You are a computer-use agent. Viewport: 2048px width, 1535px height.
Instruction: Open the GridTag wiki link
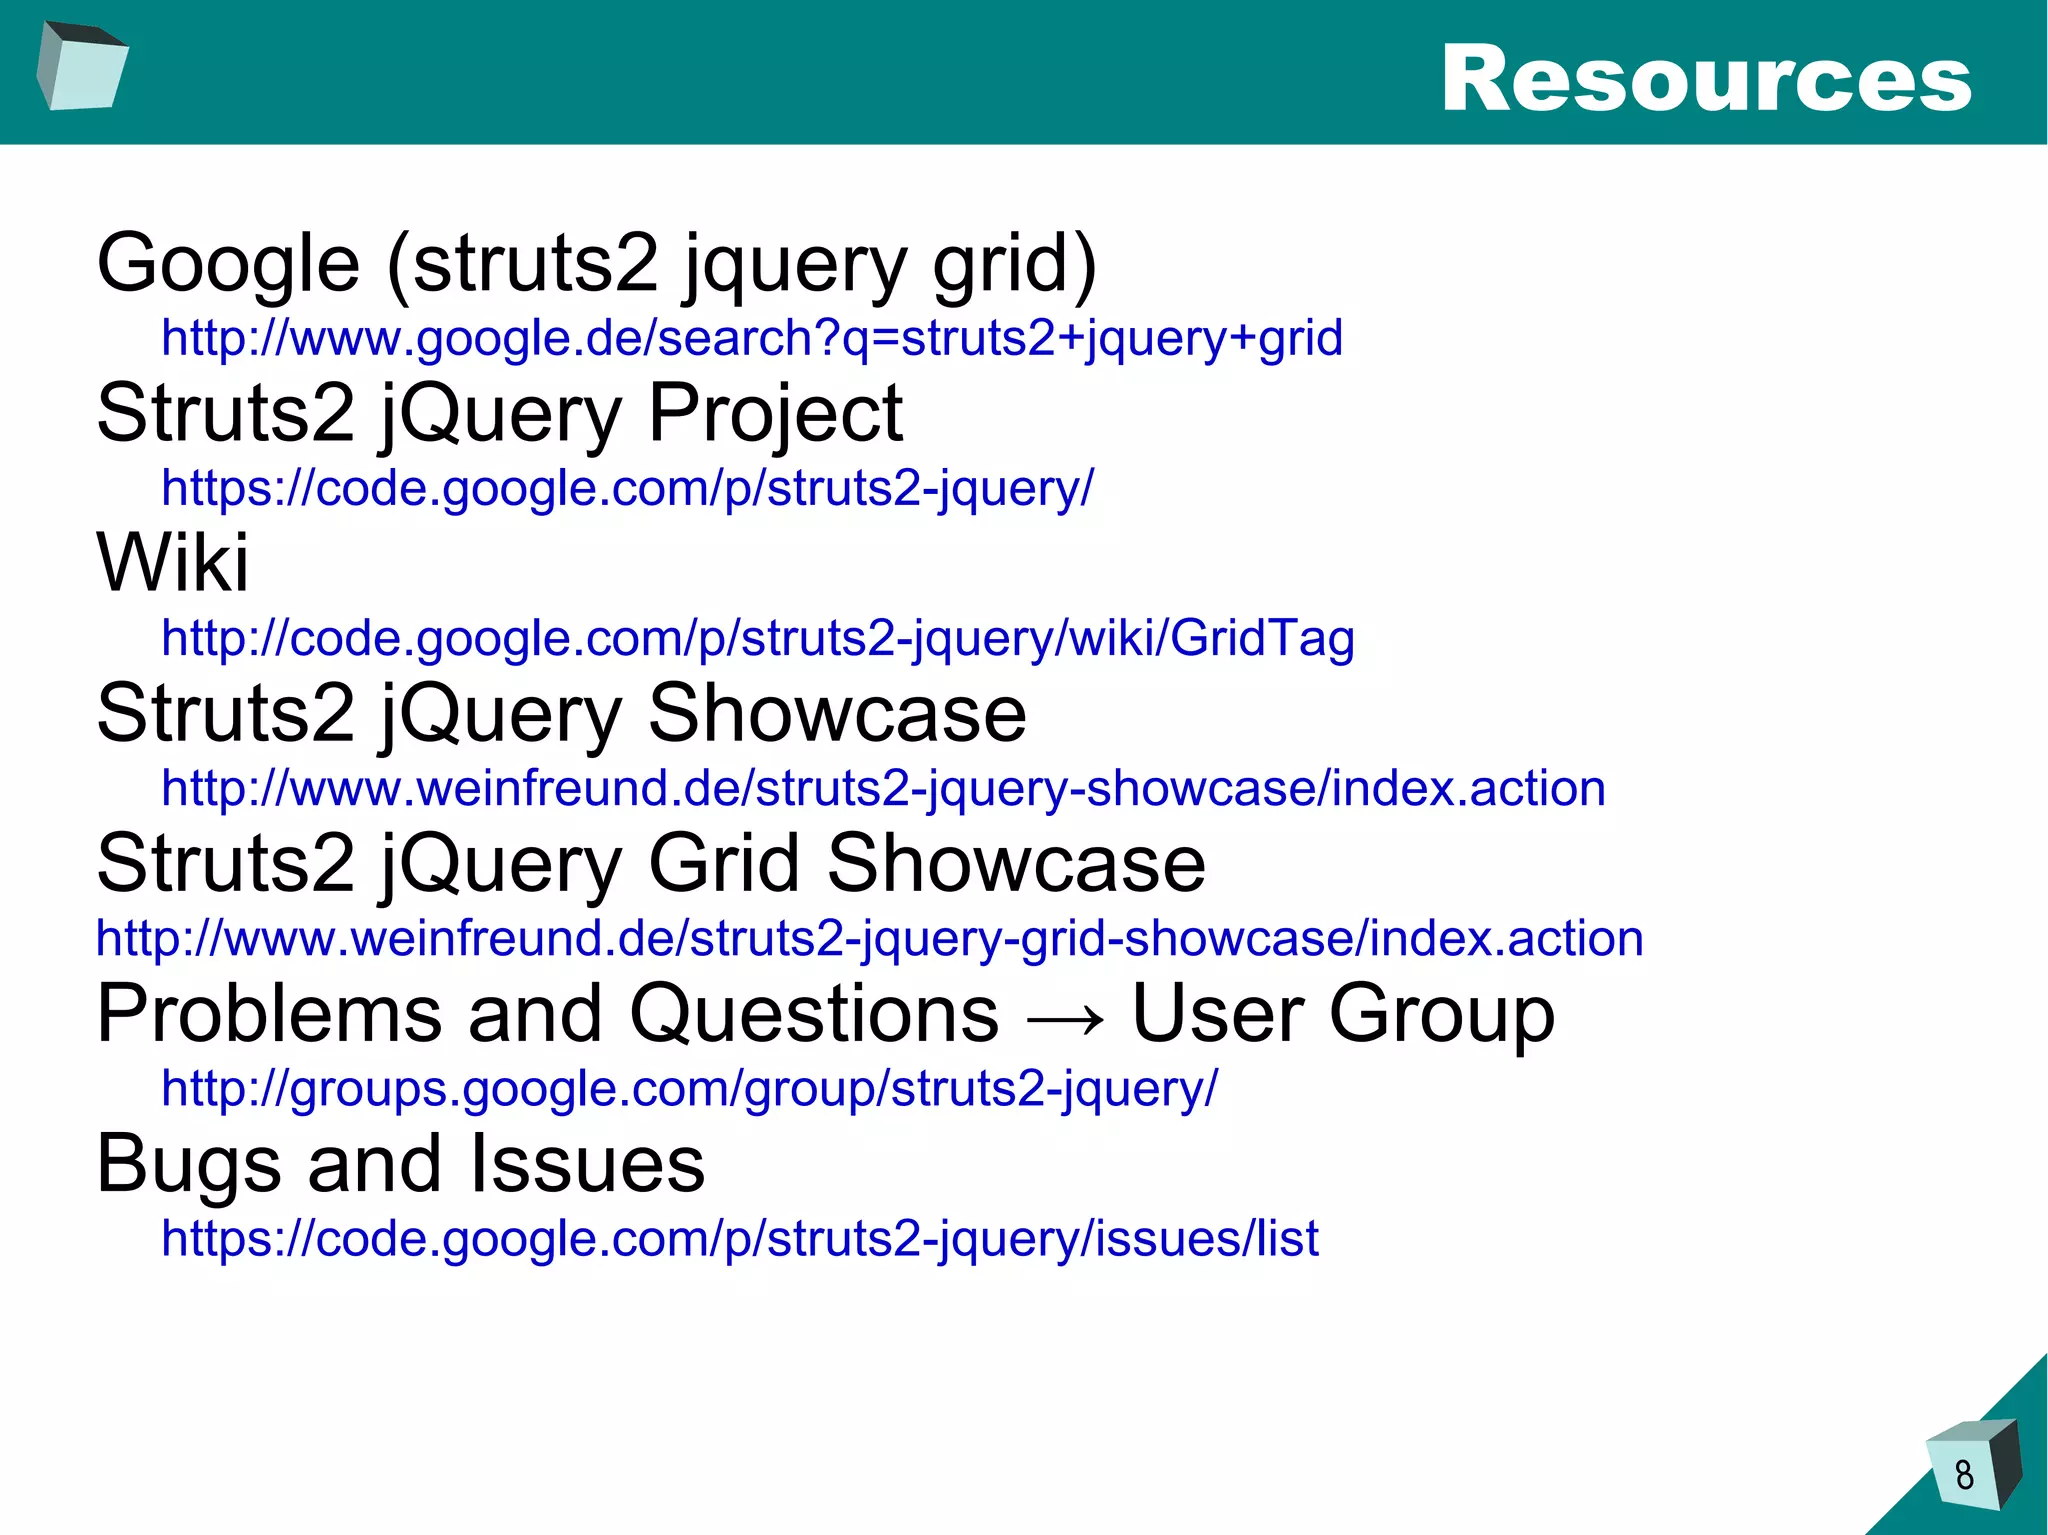[x=758, y=638]
